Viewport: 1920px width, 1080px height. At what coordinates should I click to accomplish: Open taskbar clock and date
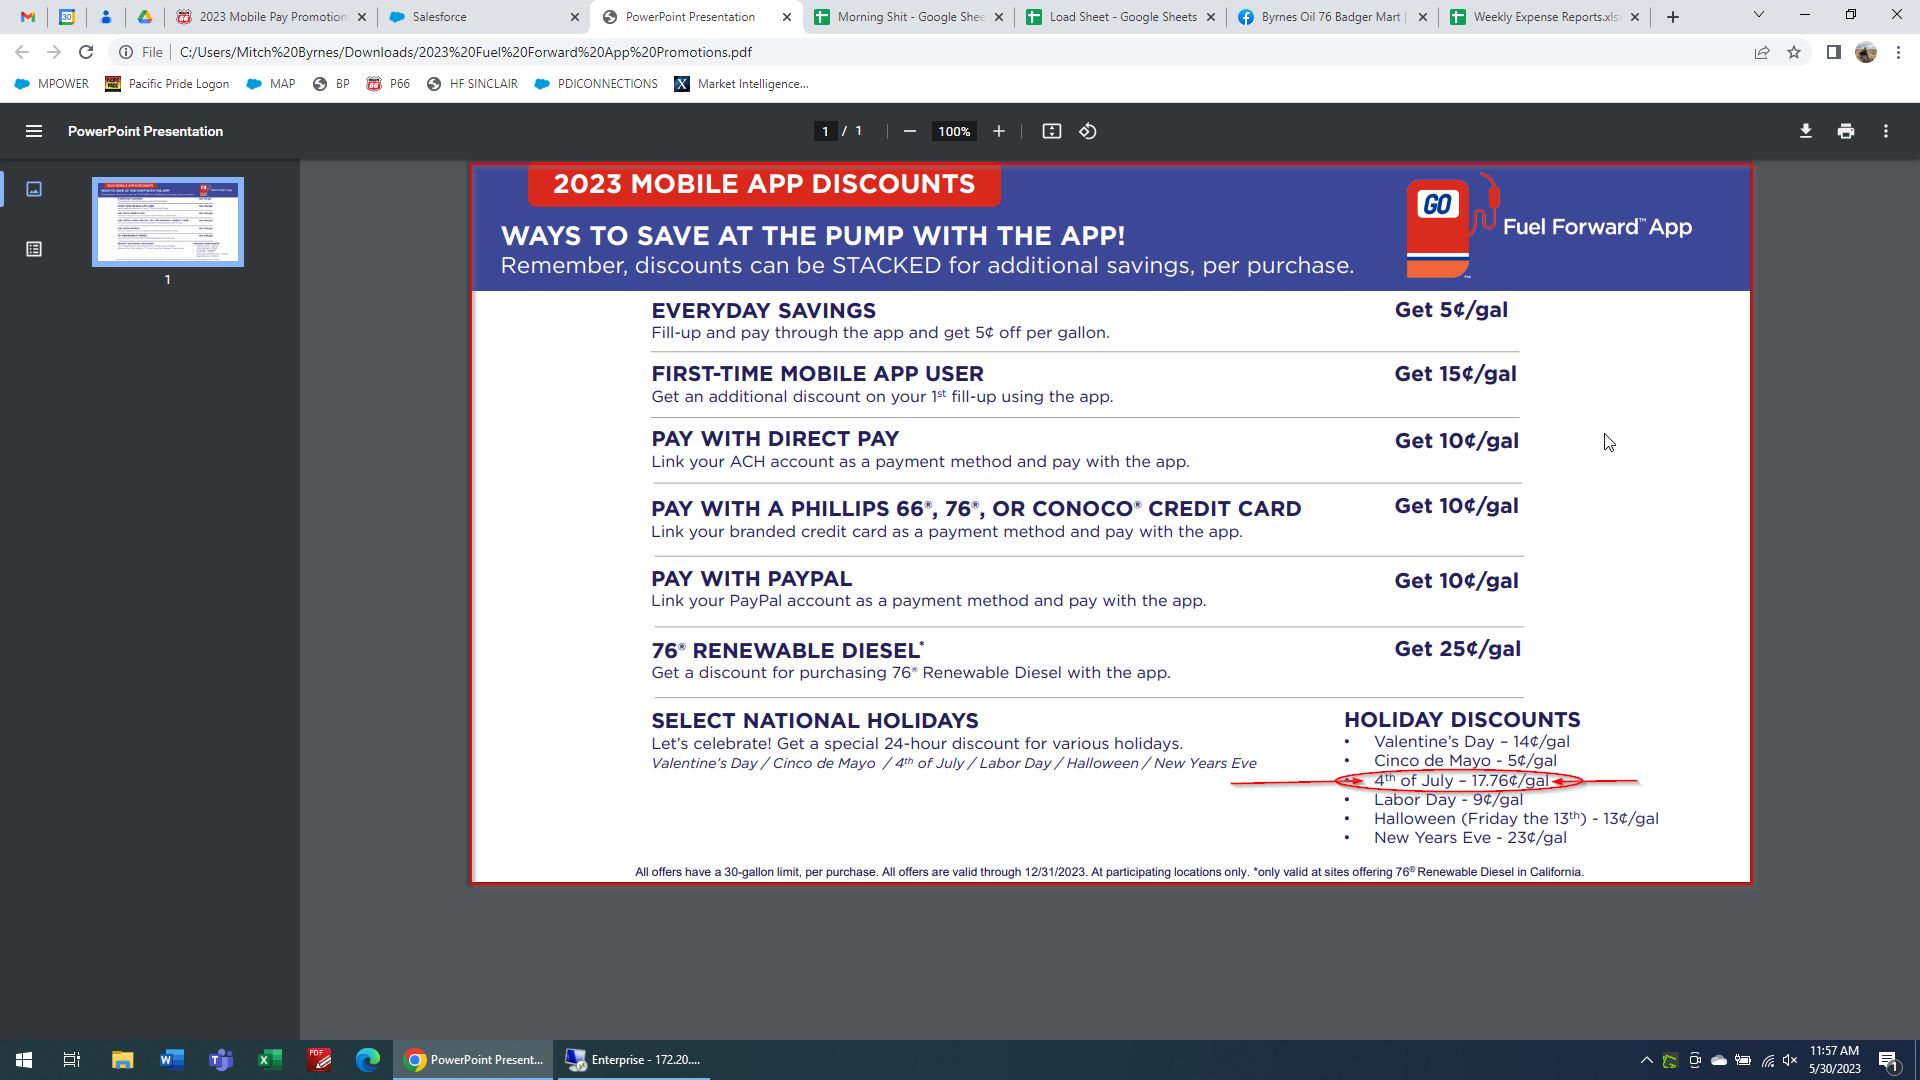pyautogui.click(x=1834, y=1060)
